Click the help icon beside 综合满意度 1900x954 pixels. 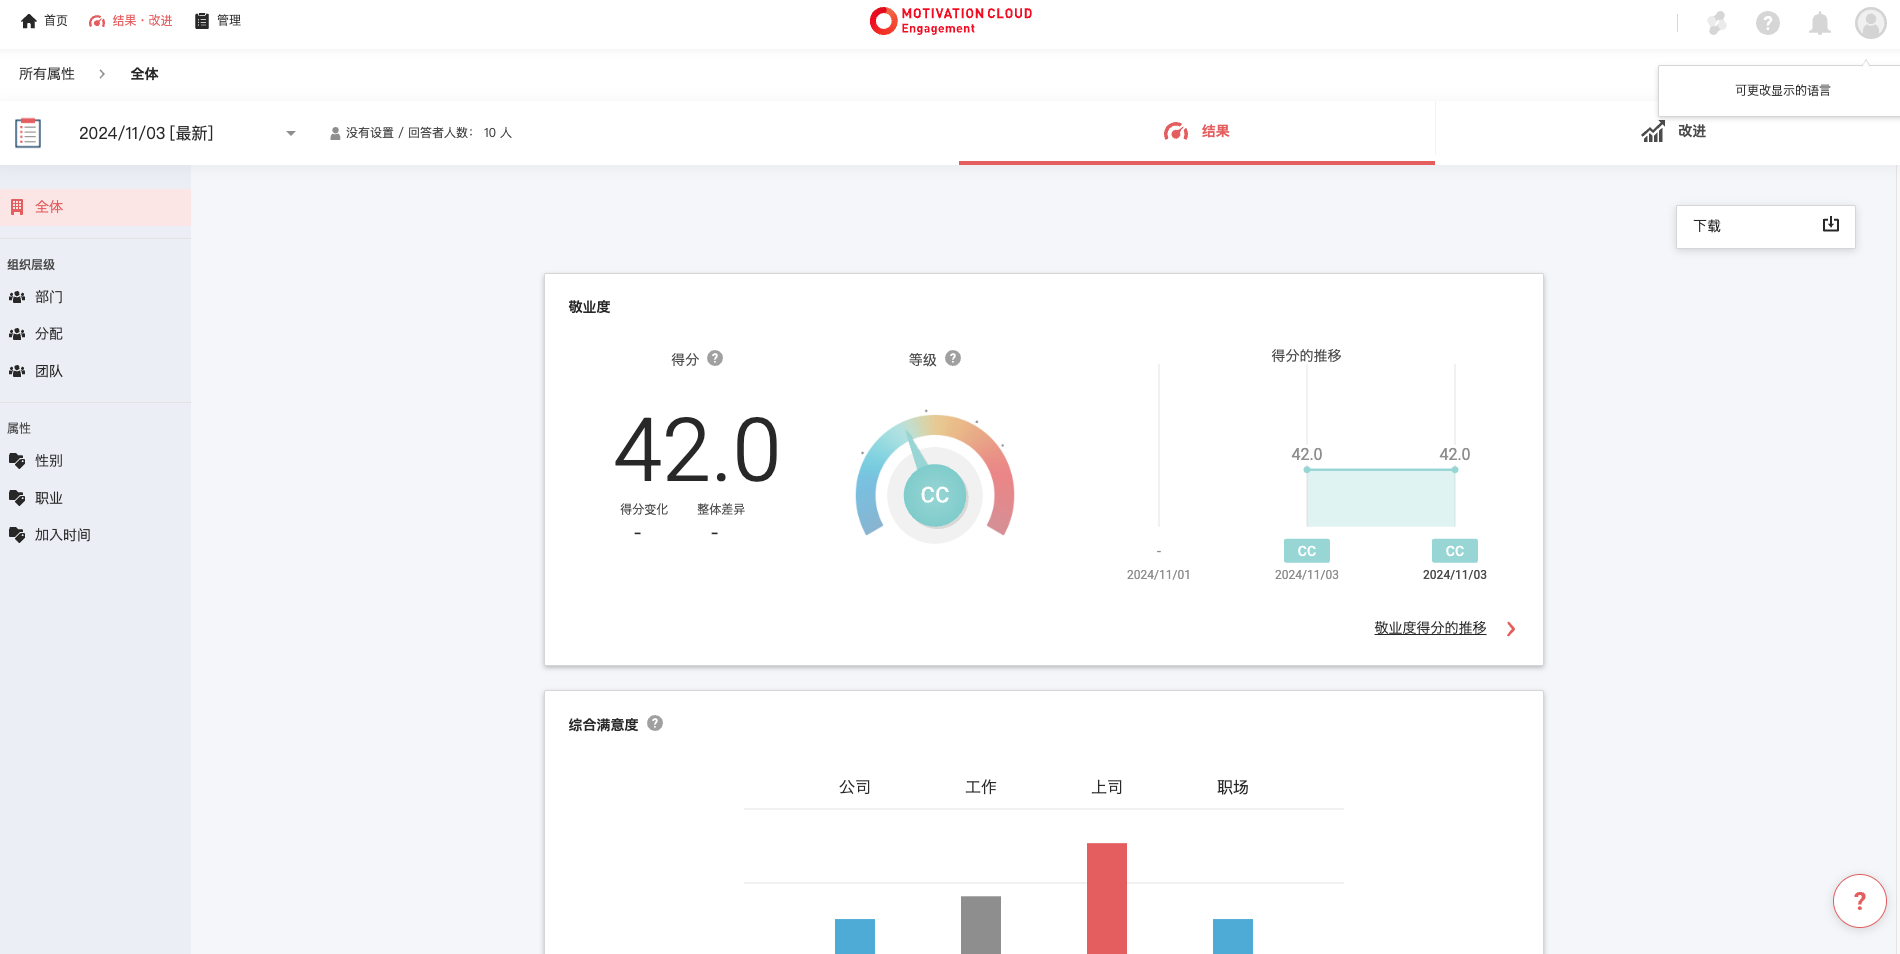pos(655,723)
